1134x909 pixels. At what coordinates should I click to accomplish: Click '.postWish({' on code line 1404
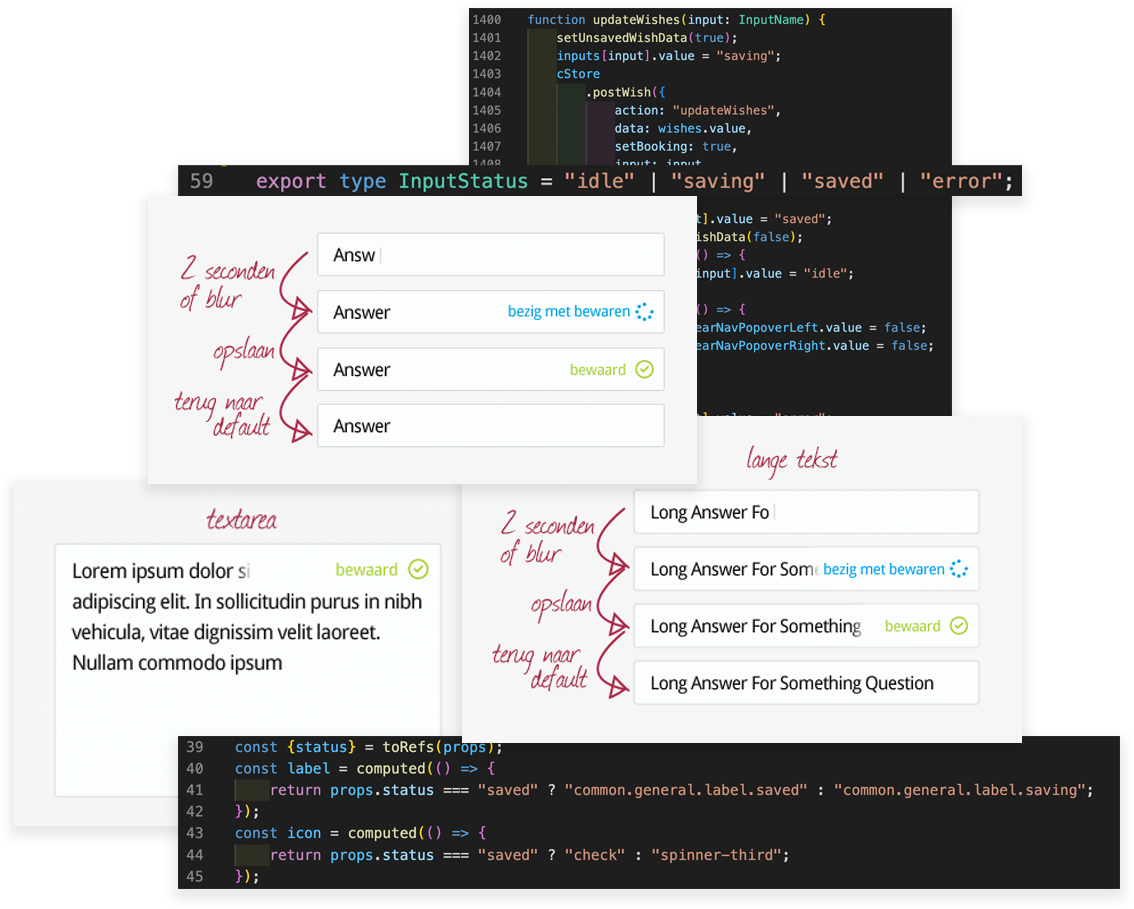pyautogui.click(x=625, y=92)
